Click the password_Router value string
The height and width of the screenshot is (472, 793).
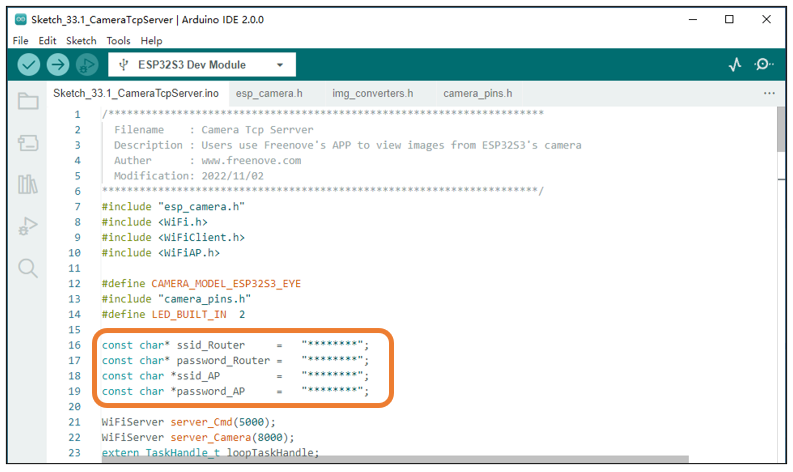click(332, 360)
